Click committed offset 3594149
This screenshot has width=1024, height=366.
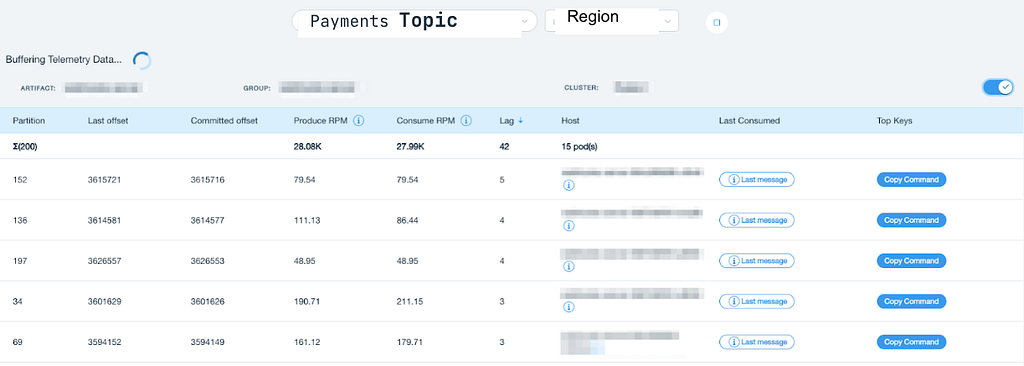(208, 342)
